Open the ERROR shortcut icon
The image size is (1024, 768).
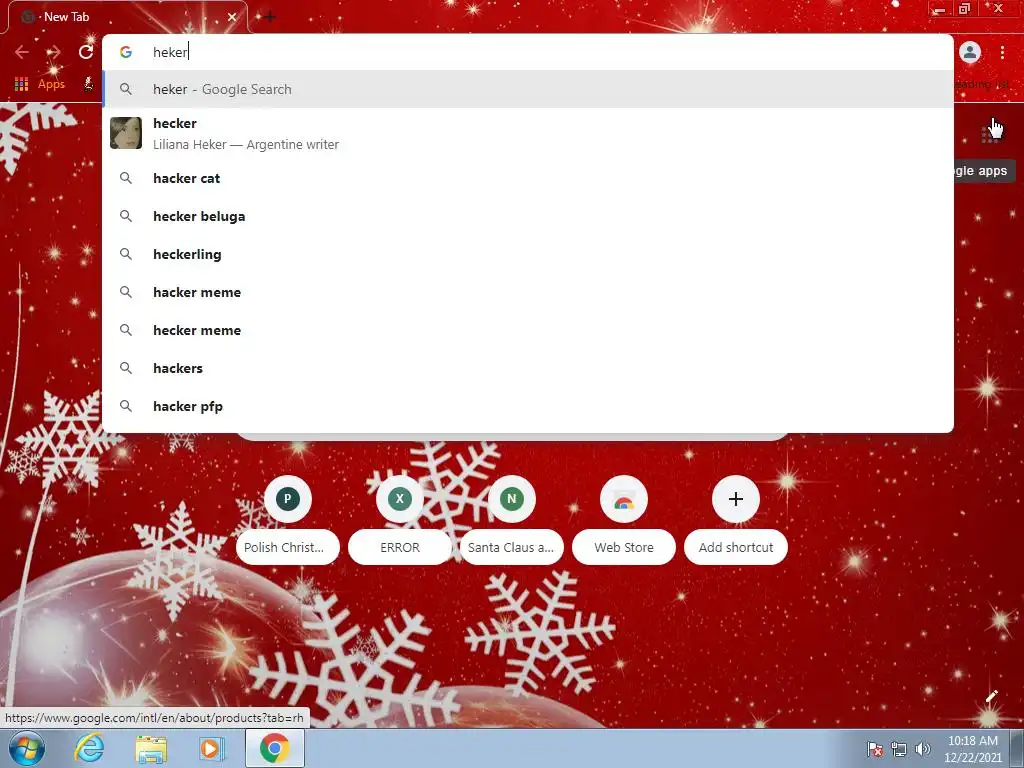[x=400, y=499]
